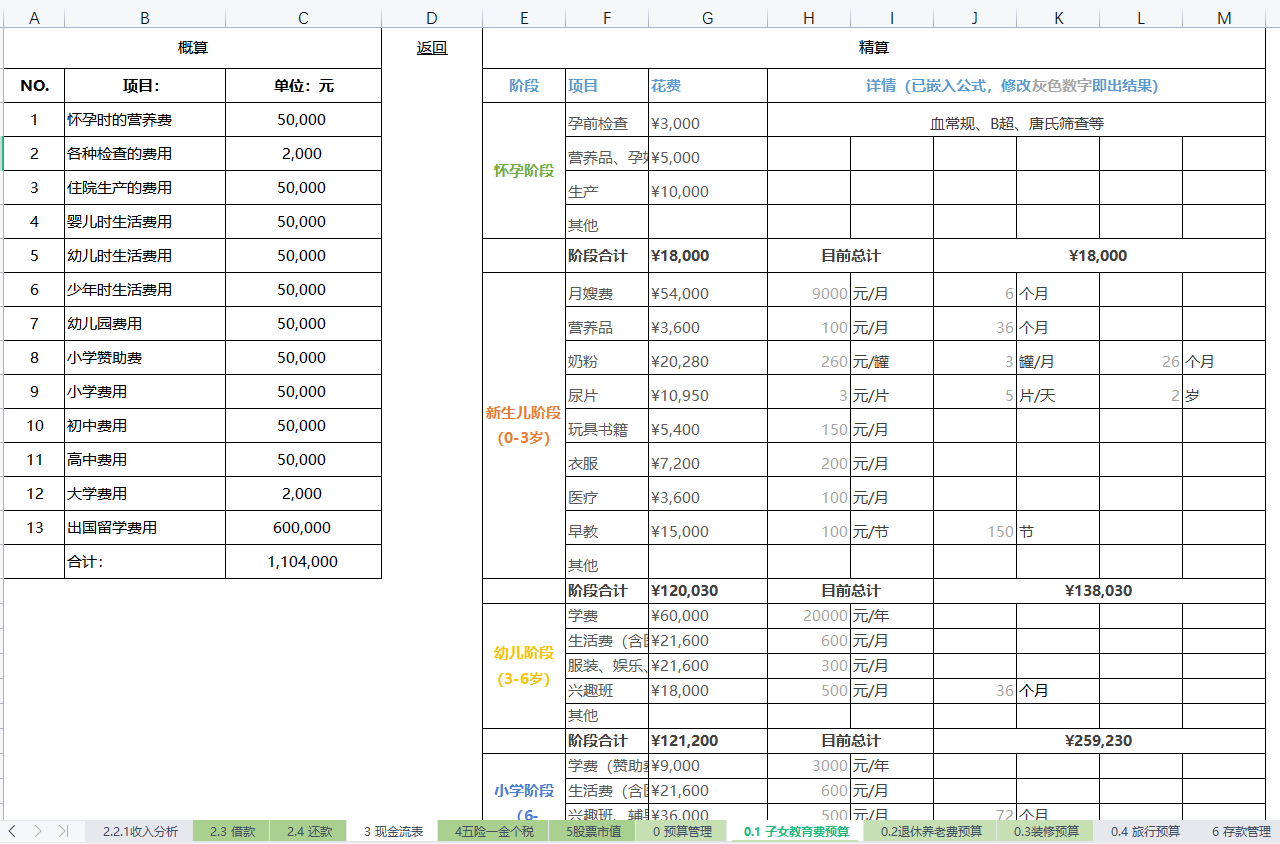The width and height of the screenshot is (1280, 844).
Task: Open the 0.4 旅行预算 sheet tab
Action: [x=1145, y=831]
